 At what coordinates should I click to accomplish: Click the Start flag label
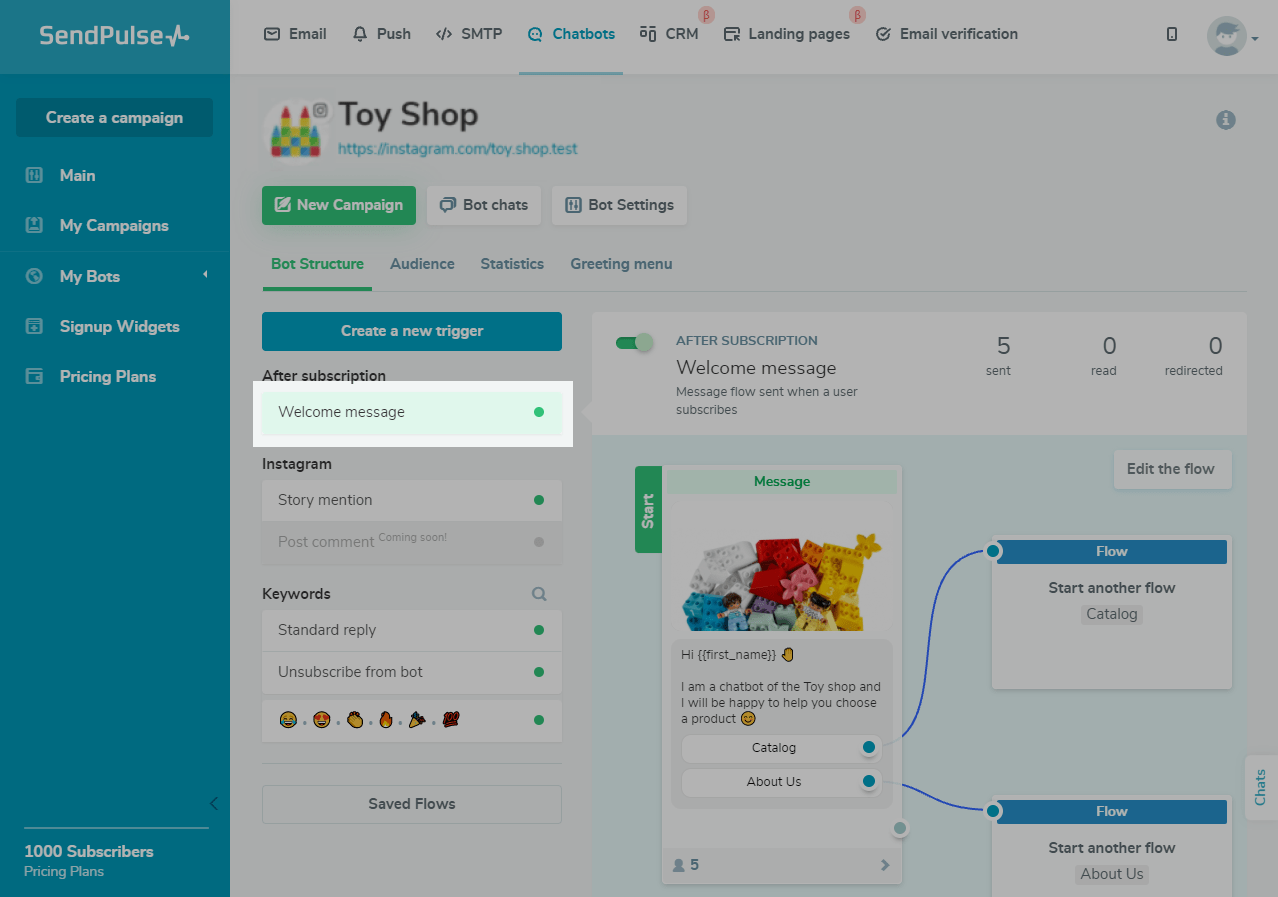[x=648, y=509]
